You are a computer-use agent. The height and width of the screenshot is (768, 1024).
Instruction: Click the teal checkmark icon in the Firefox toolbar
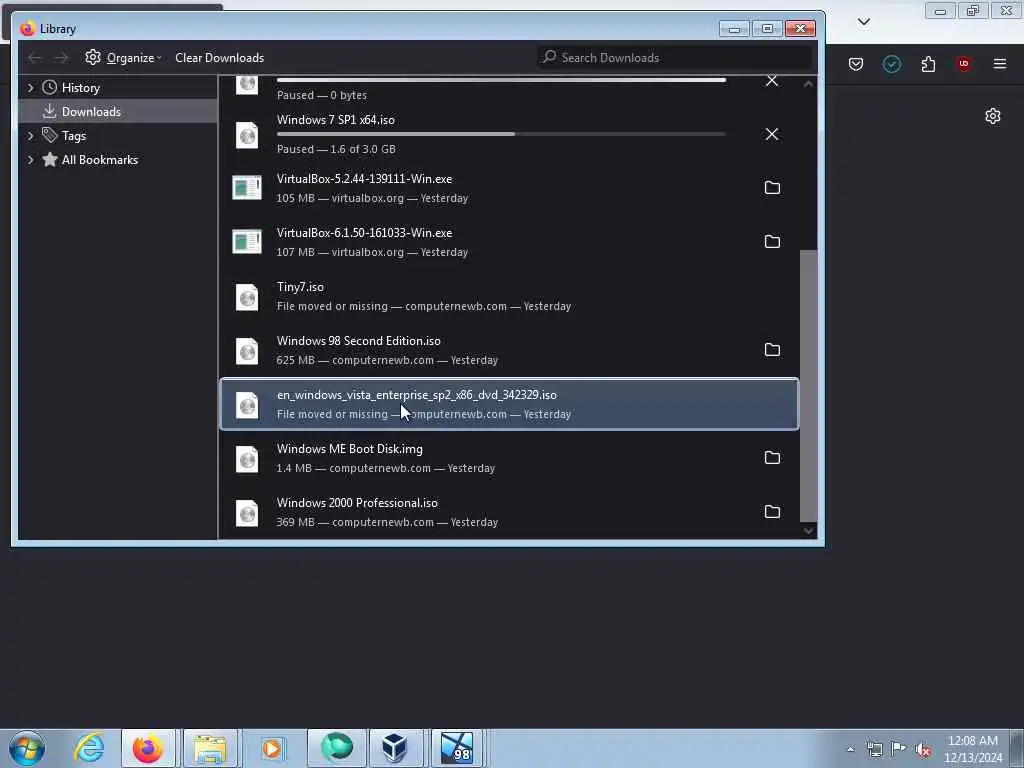pyautogui.click(x=892, y=64)
